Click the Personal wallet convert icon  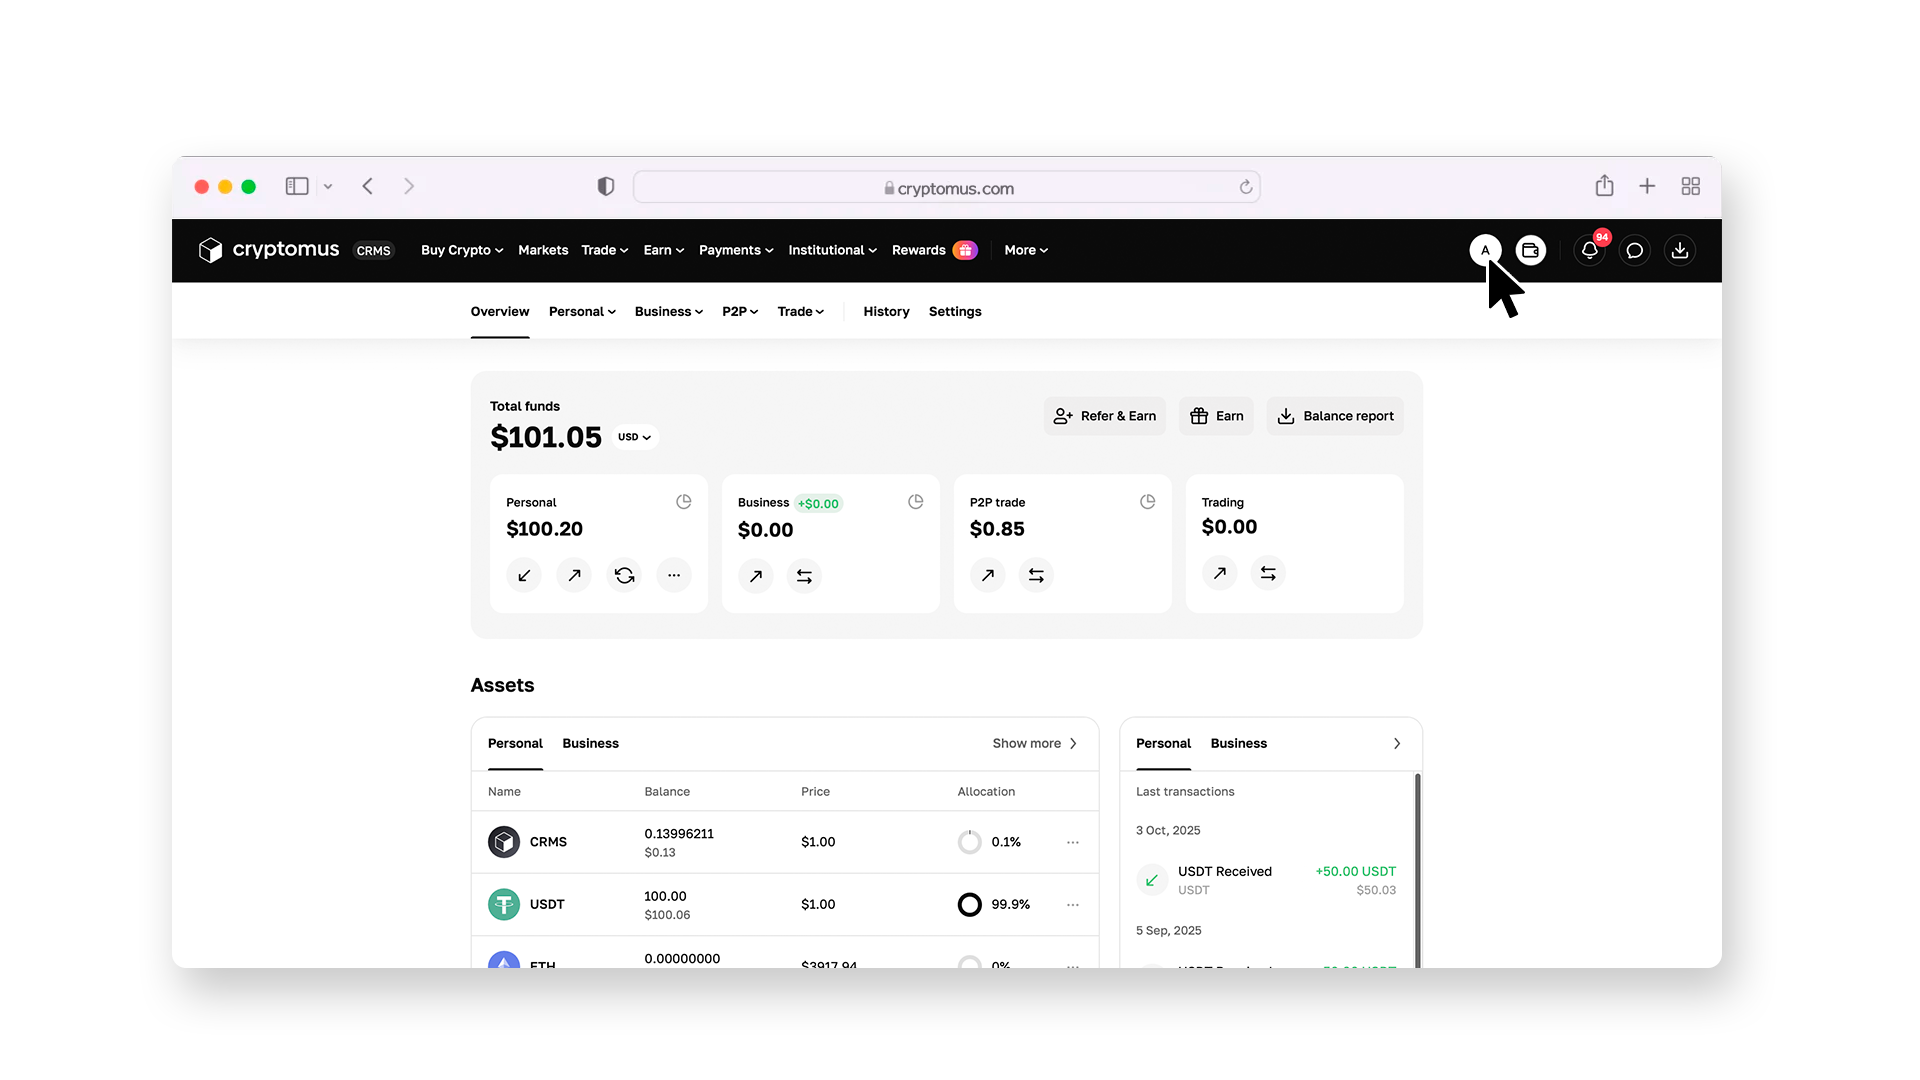point(624,575)
